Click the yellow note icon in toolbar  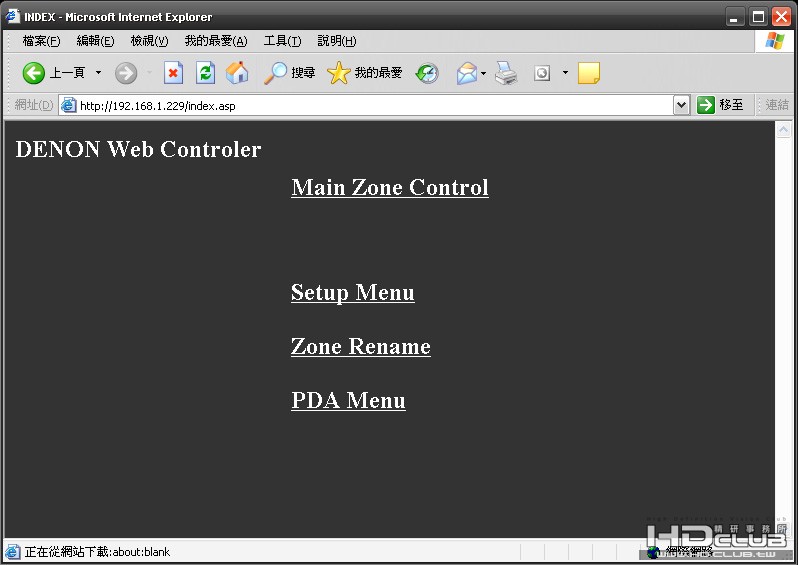pos(589,73)
